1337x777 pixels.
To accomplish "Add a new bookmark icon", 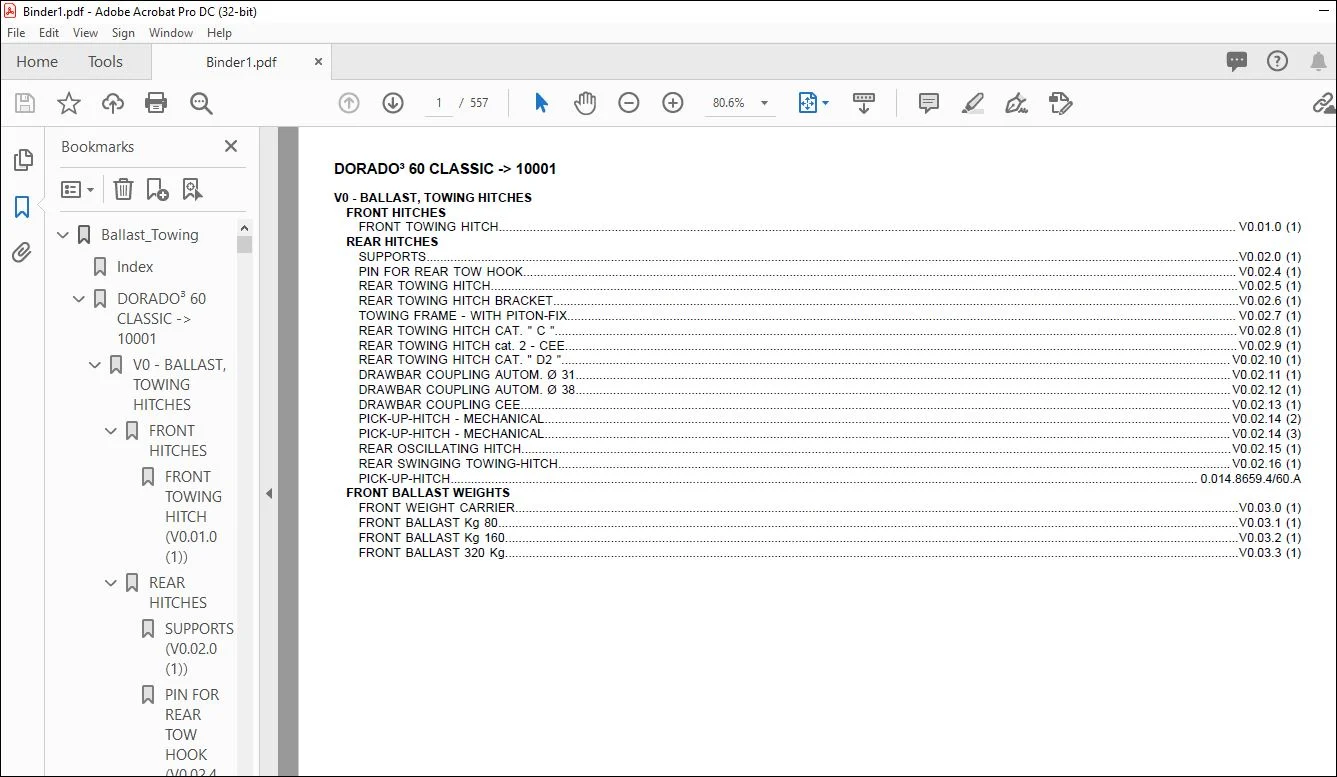I will 157,189.
